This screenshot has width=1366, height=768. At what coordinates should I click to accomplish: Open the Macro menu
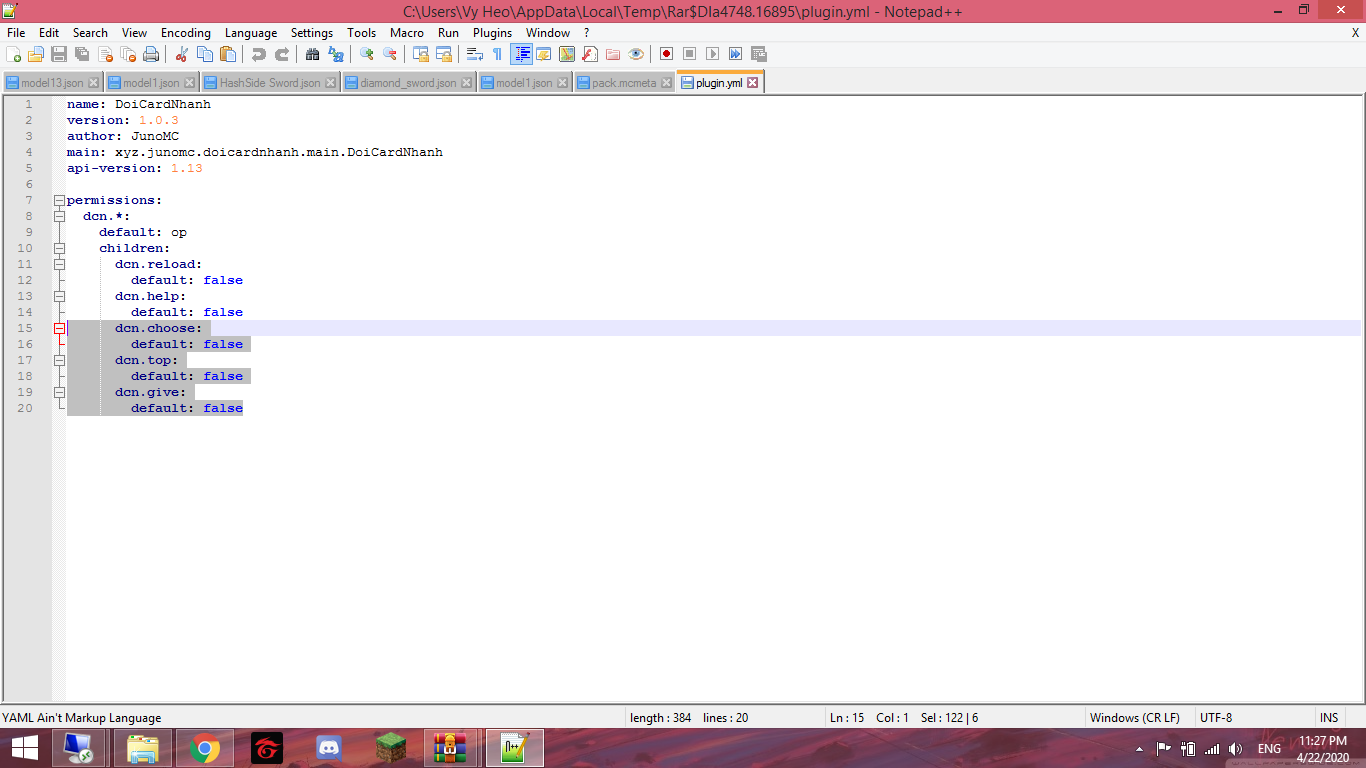tap(407, 33)
